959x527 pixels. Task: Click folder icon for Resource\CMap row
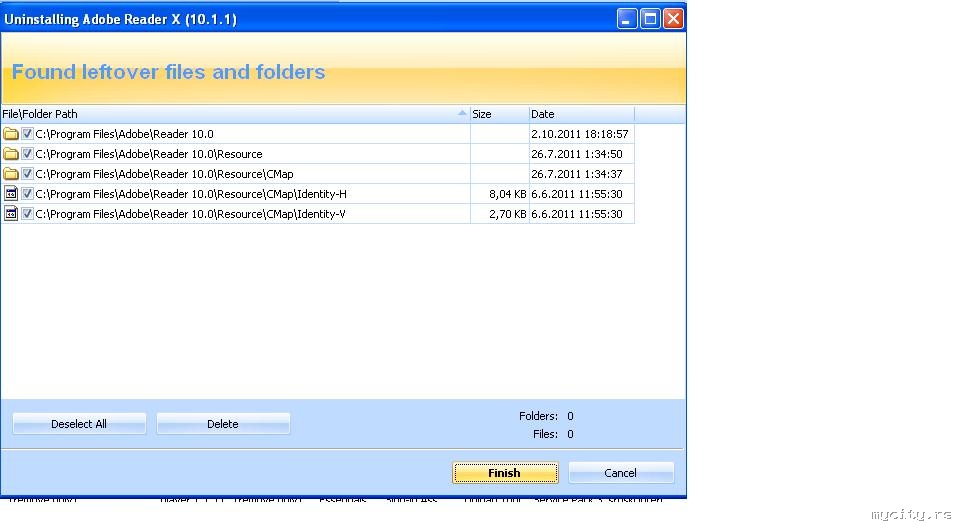(x=10, y=174)
